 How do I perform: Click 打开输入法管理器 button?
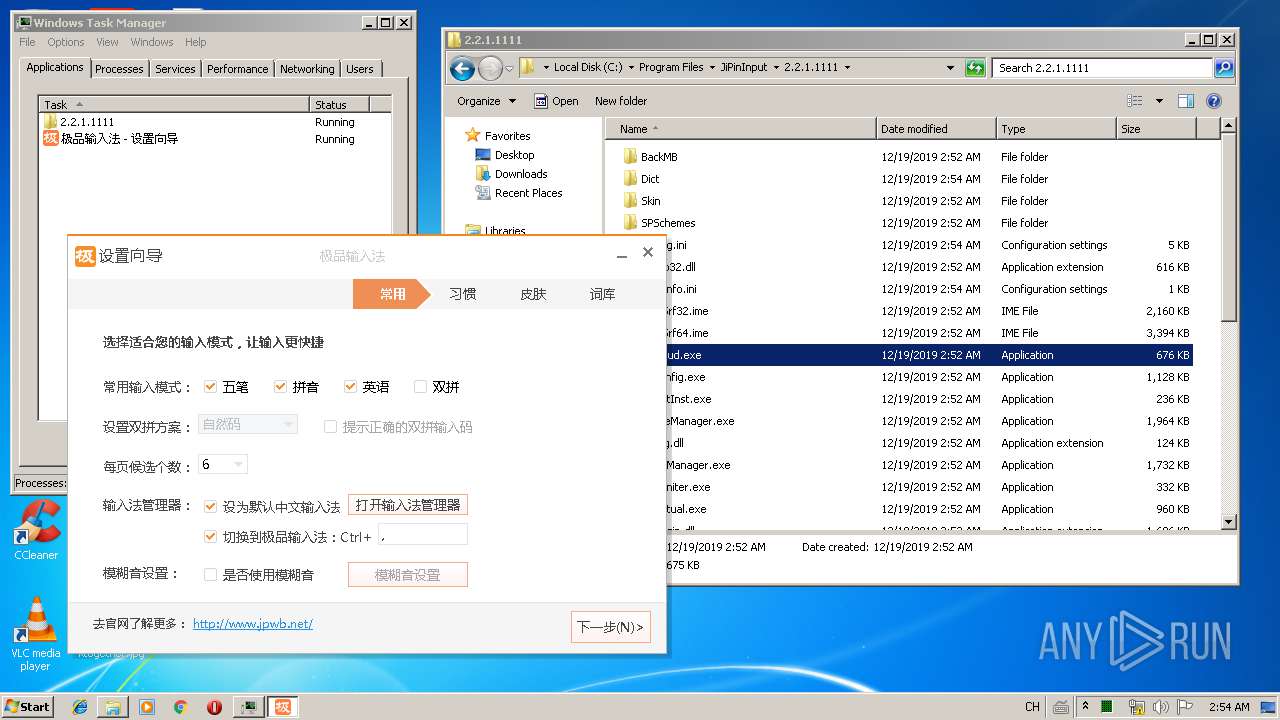pos(408,506)
